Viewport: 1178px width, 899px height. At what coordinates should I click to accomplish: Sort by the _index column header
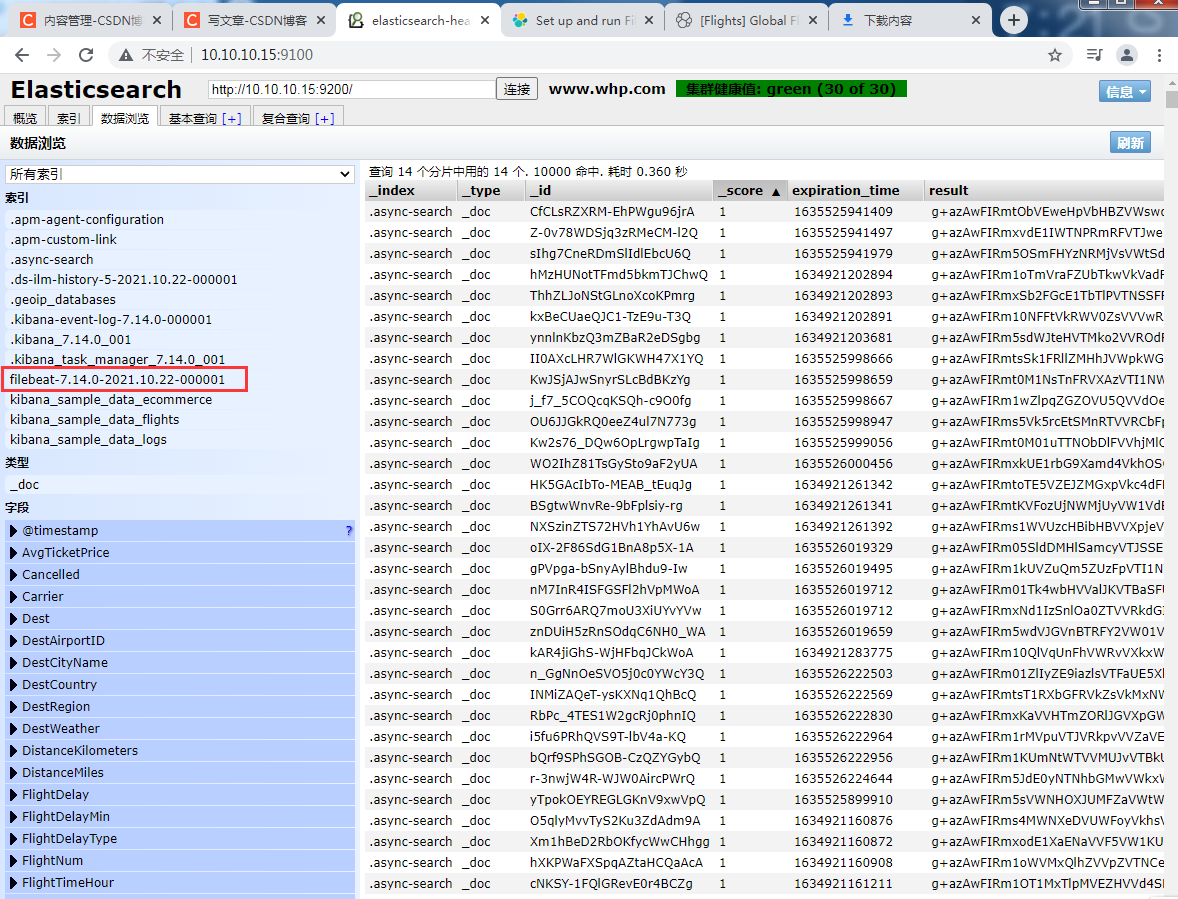click(411, 191)
